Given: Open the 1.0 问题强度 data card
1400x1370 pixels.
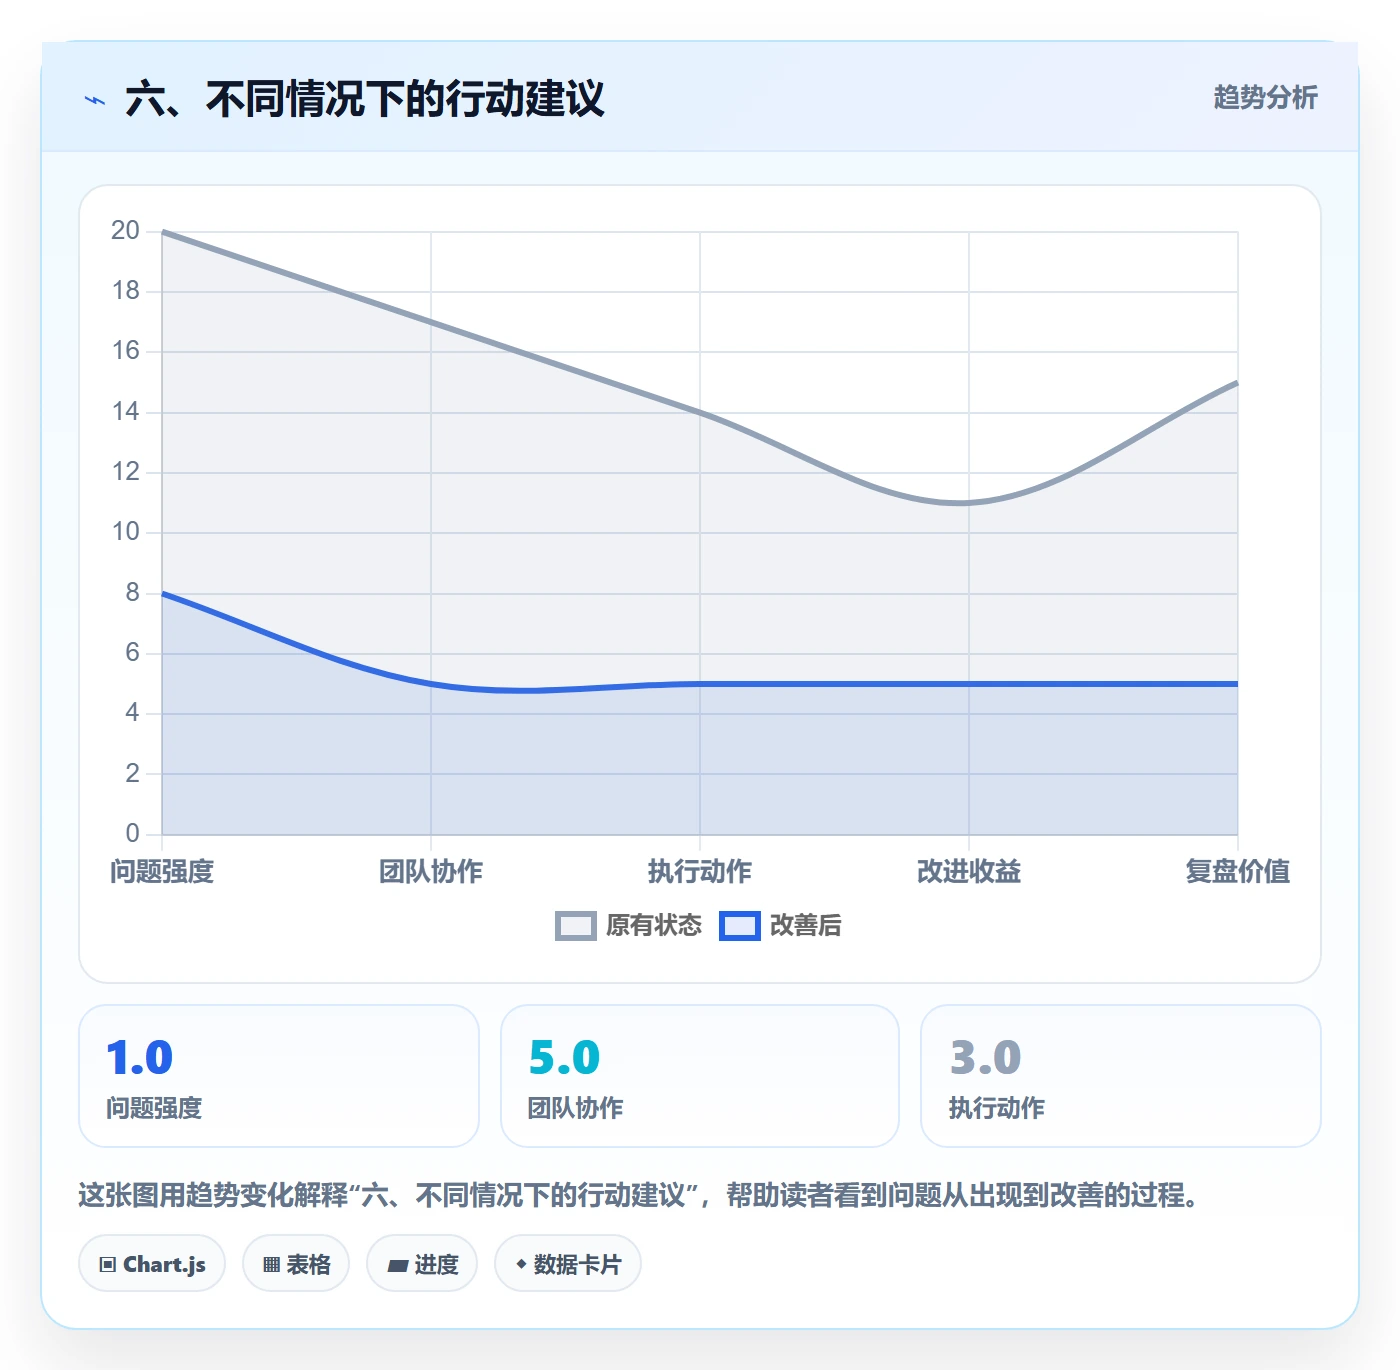Looking at the screenshot, I should (x=279, y=1076).
